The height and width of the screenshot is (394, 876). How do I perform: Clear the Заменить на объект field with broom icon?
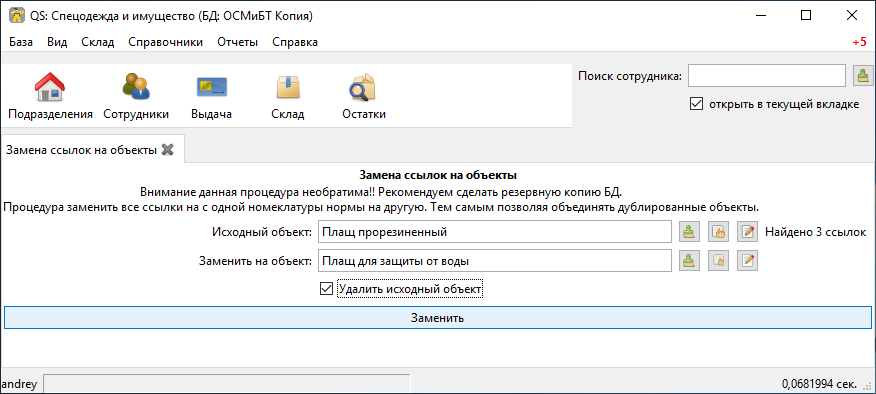point(689,260)
